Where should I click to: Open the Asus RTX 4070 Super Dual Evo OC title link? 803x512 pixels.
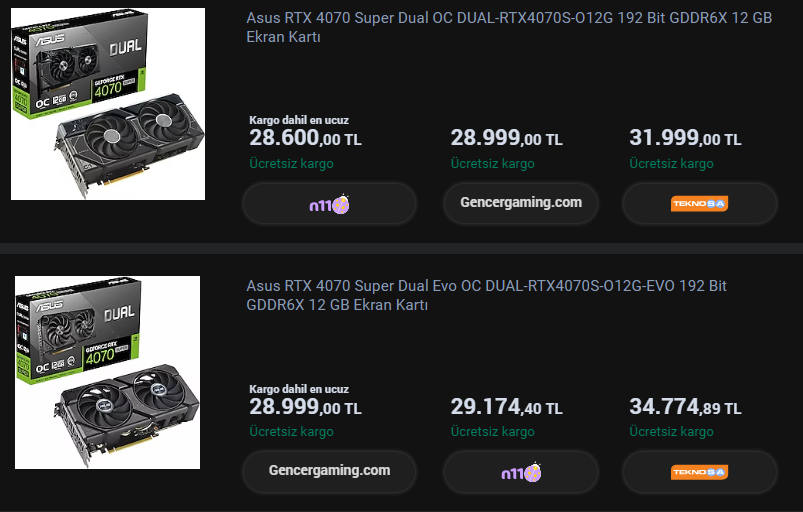point(486,295)
